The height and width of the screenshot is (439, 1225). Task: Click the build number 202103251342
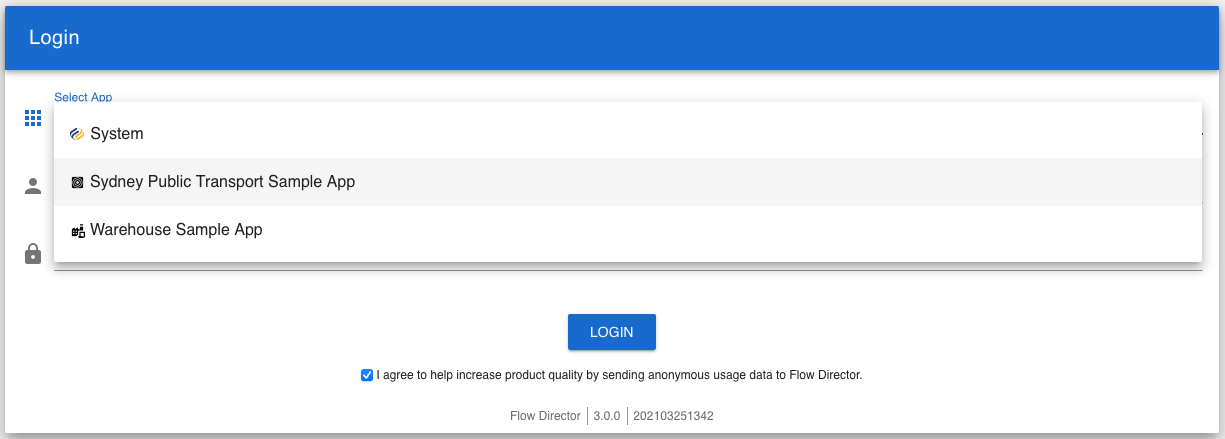pyautogui.click(x=674, y=416)
